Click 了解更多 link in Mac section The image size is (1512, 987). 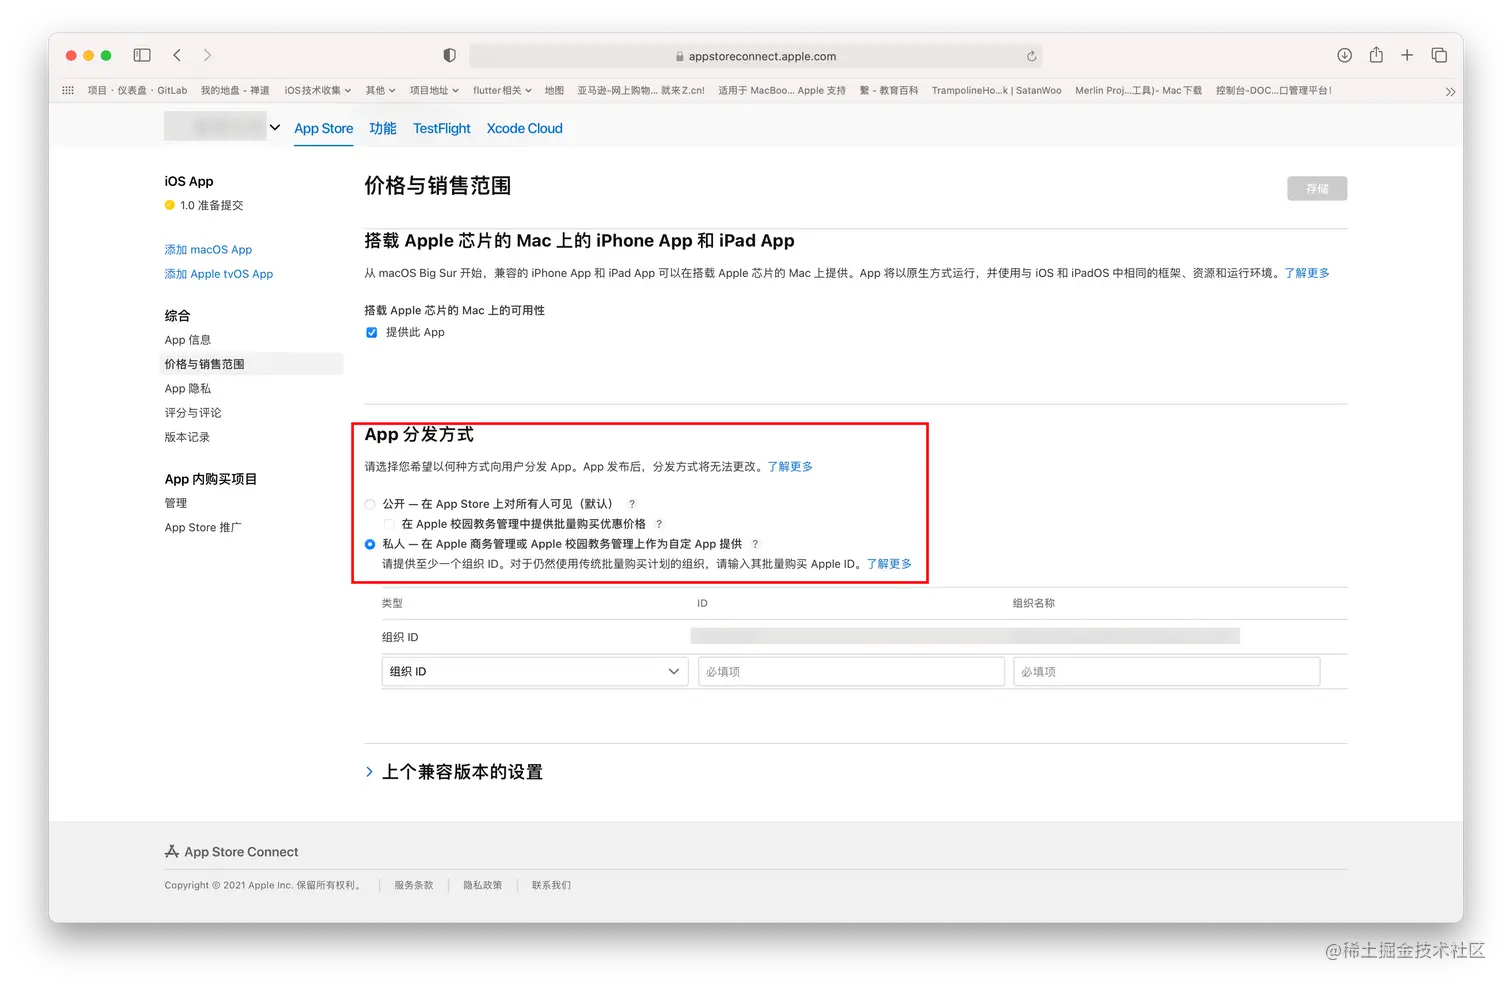coord(1307,273)
